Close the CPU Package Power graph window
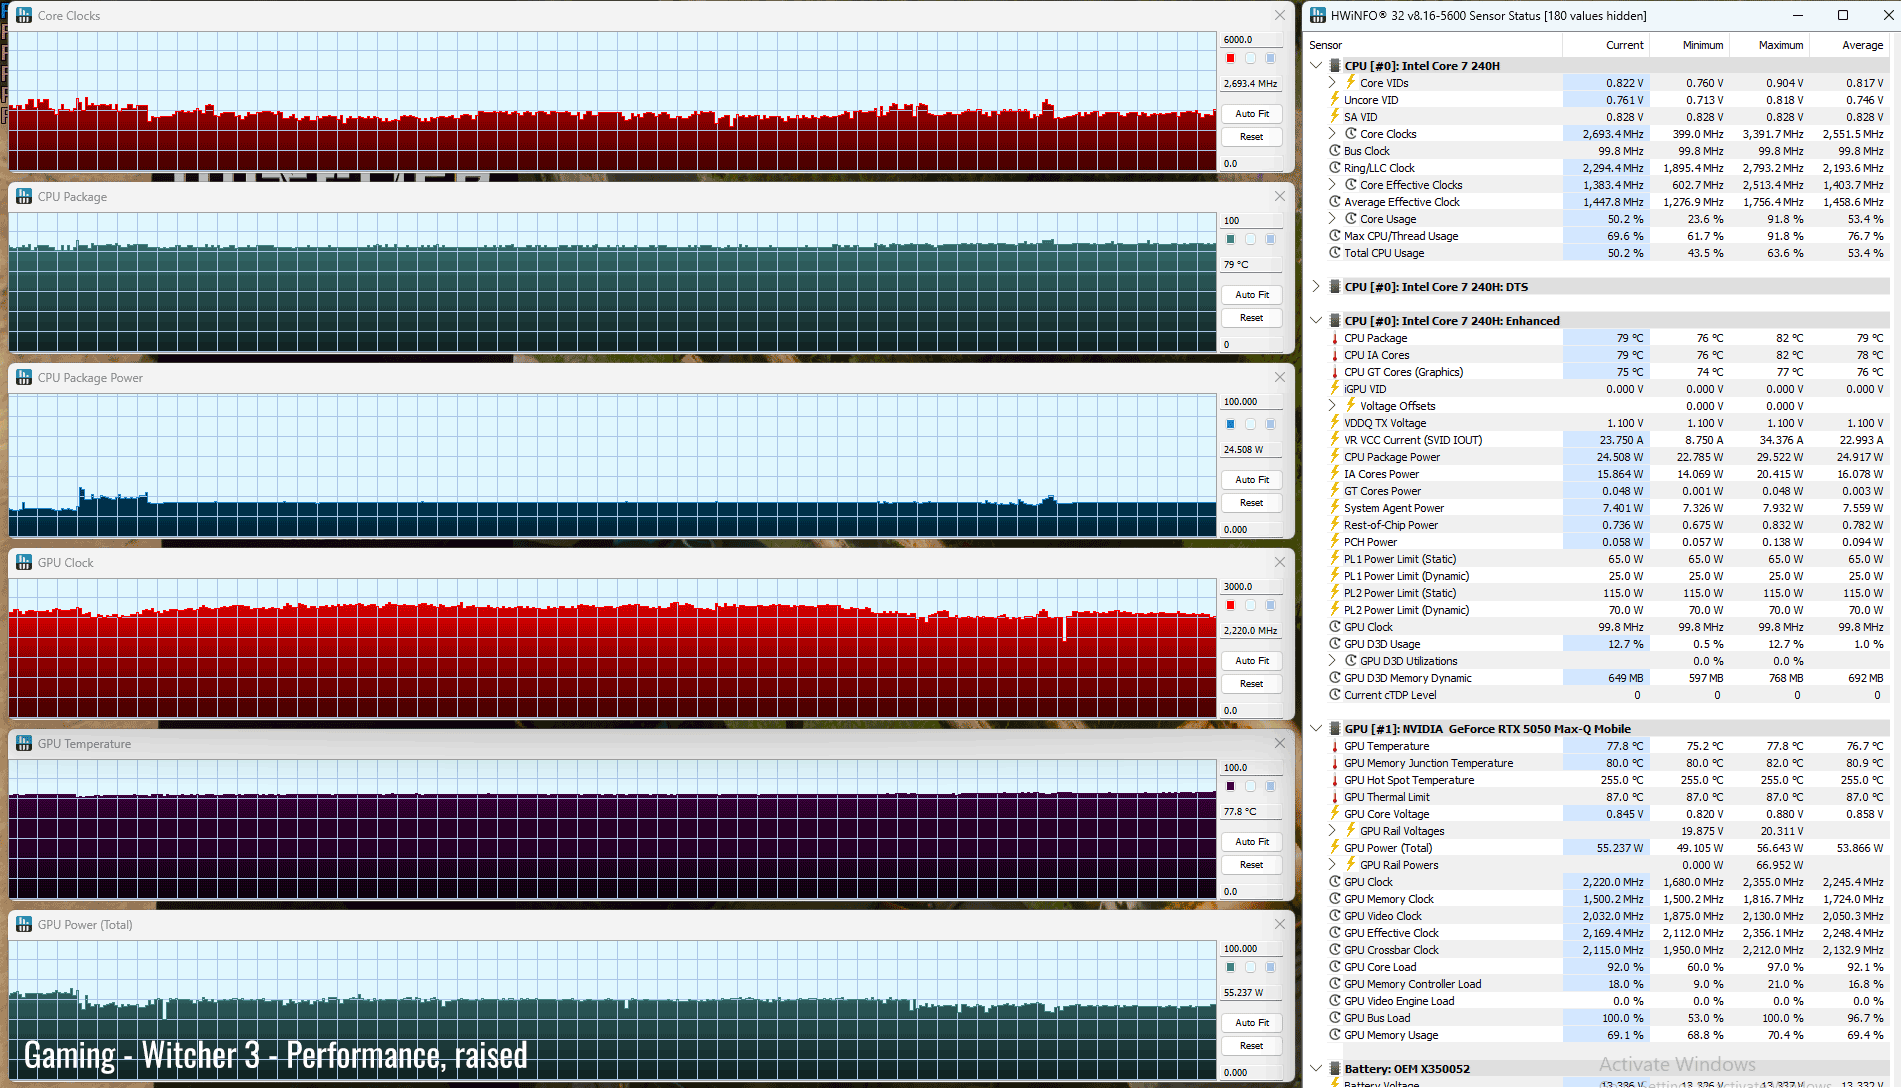This screenshot has height=1088, width=1901. click(x=1280, y=377)
